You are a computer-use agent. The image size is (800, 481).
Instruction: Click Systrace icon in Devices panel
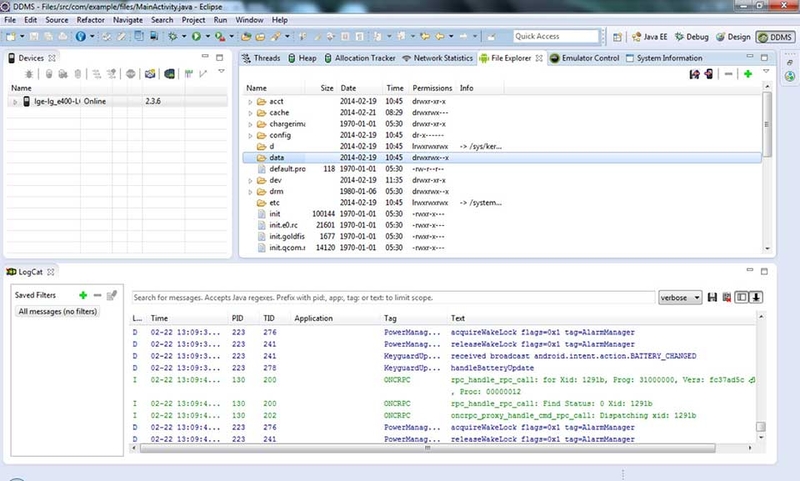(189, 74)
